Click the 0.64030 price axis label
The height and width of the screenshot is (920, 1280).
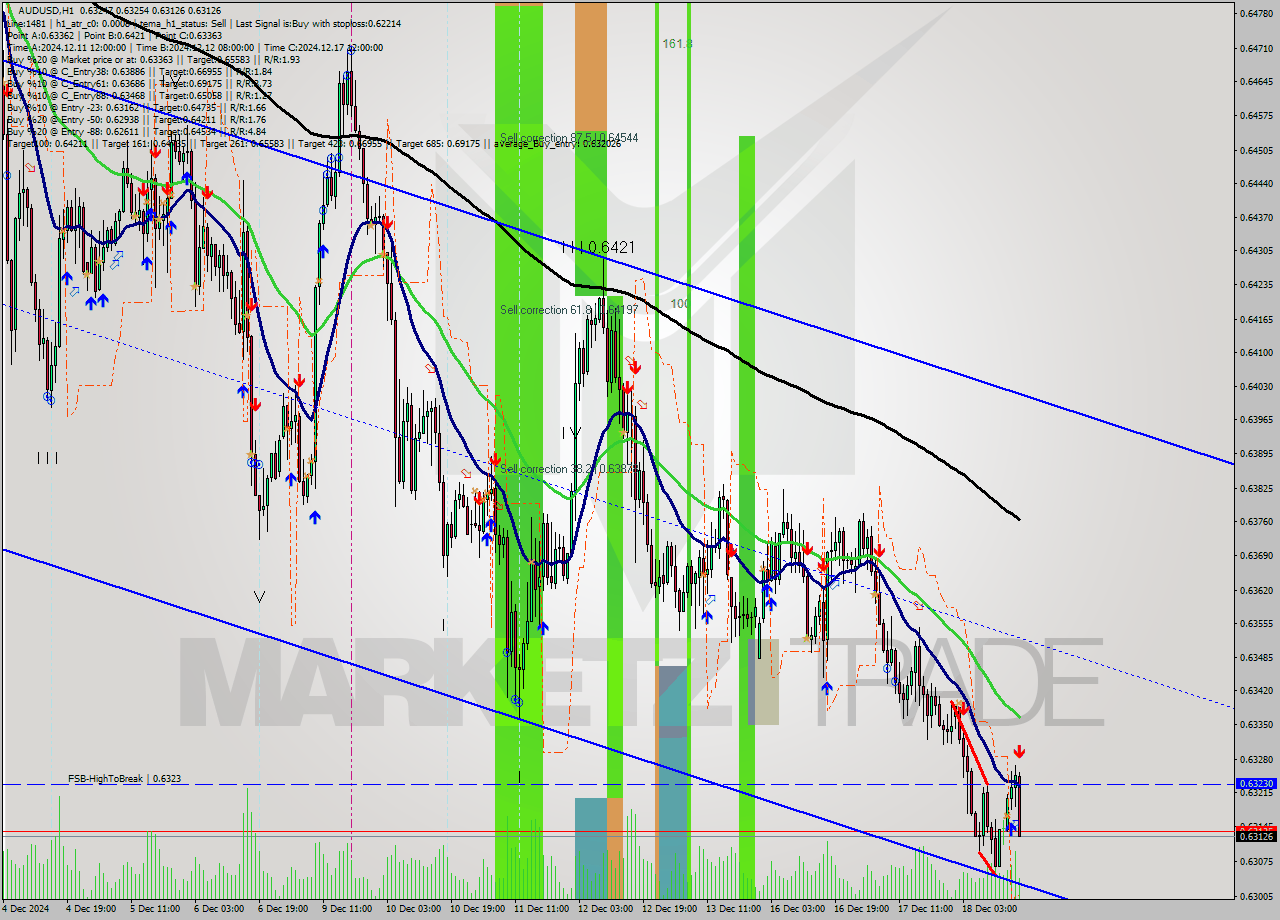pos(1257,387)
